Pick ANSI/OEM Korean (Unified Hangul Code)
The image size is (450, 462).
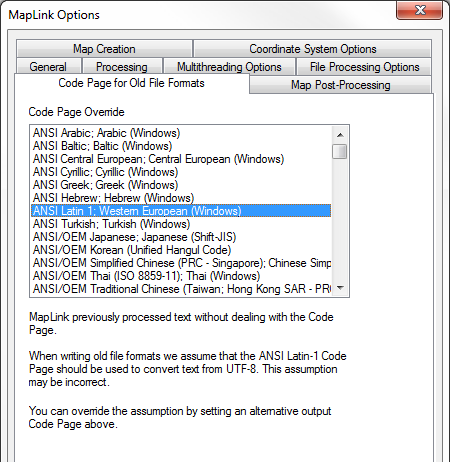181,250
